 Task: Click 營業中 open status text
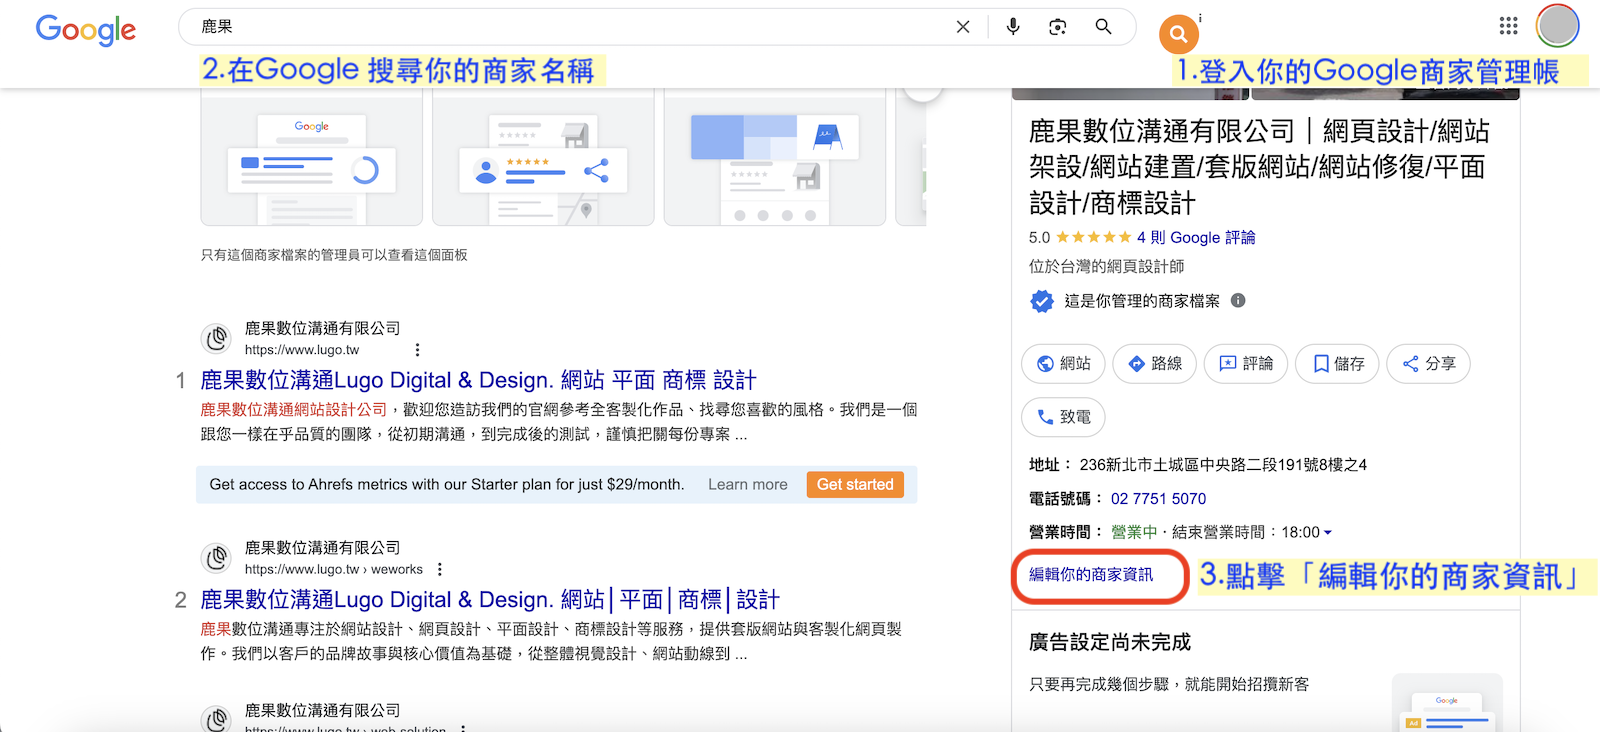click(1134, 532)
